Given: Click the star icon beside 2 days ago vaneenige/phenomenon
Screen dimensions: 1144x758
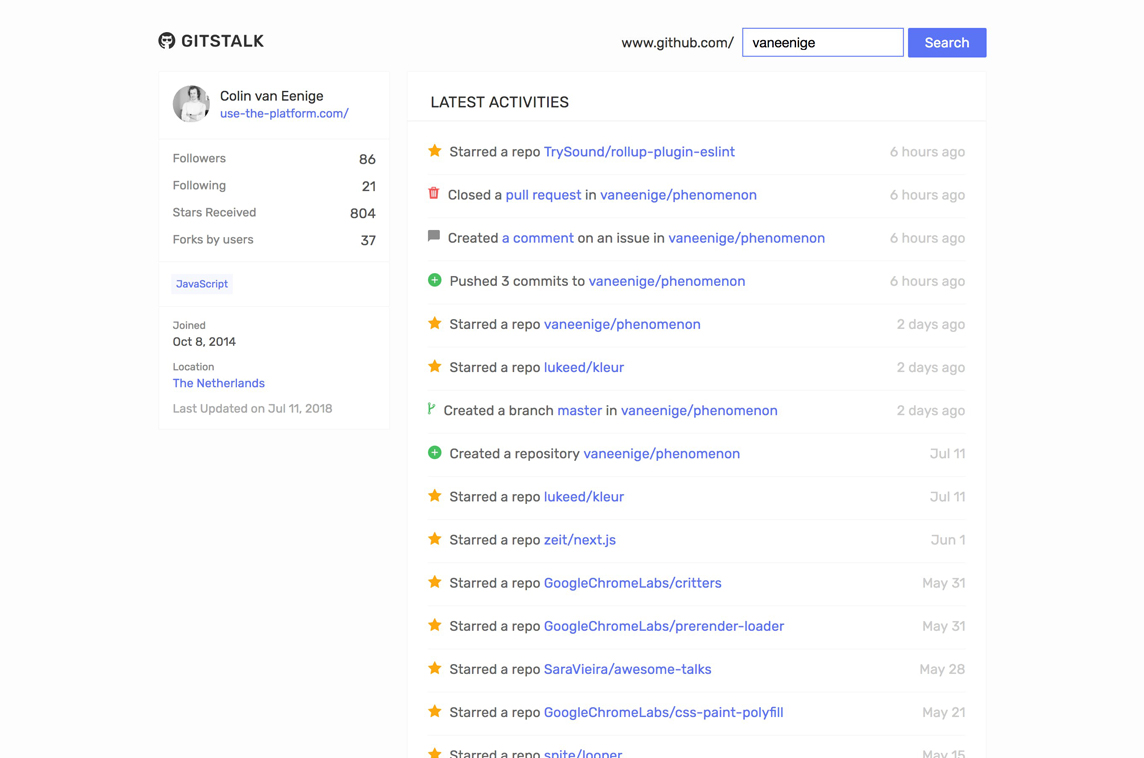Looking at the screenshot, I should coord(435,323).
